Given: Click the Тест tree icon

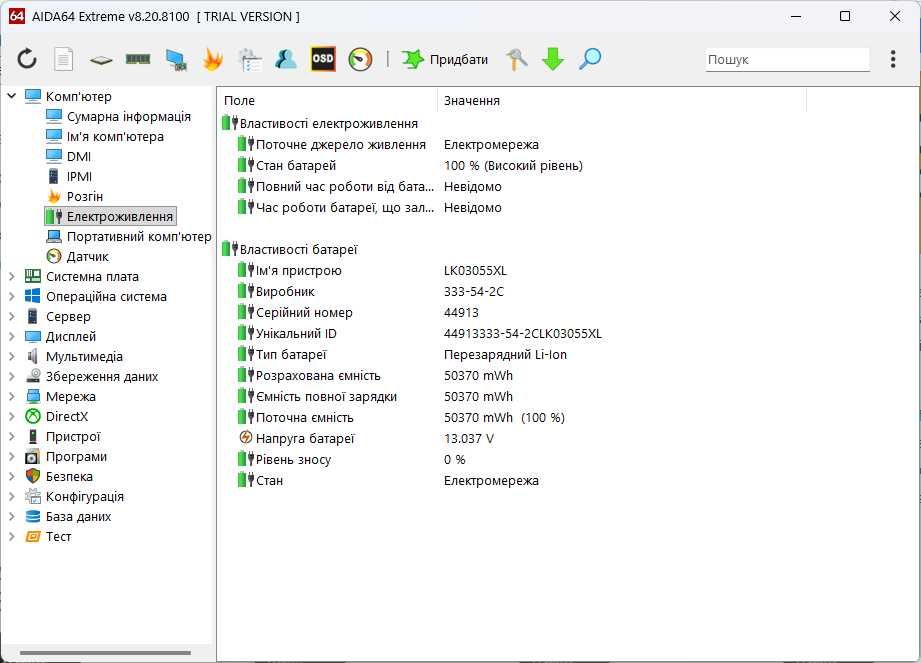Looking at the screenshot, I should click(33, 536).
